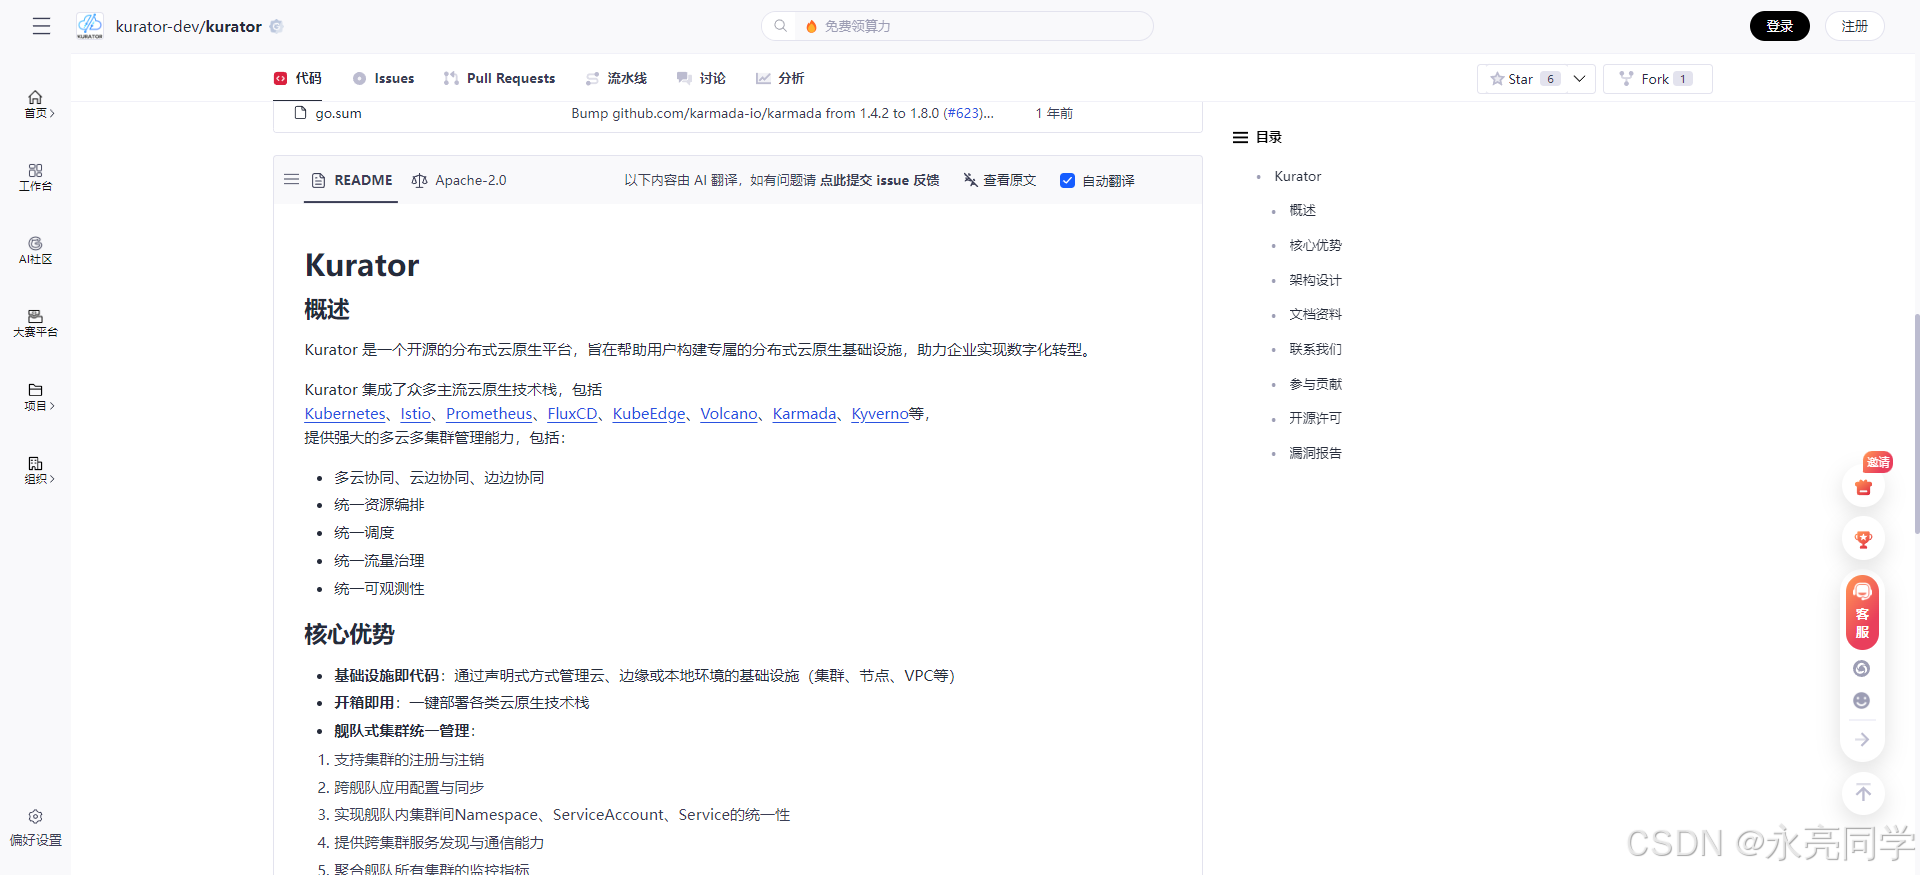The image size is (1920, 875).
Task: Jump to 联系我们 in table of contents
Action: 1315,349
